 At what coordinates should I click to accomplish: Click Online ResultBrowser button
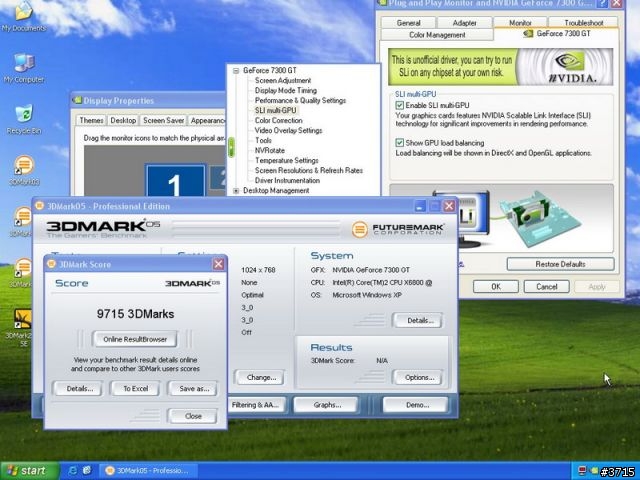(x=135, y=339)
